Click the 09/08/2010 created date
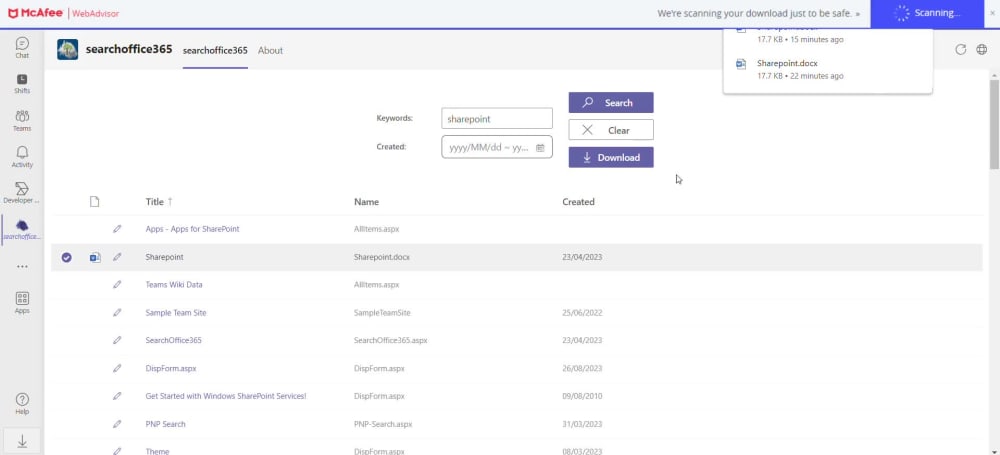The image size is (1000, 455). [x=582, y=396]
